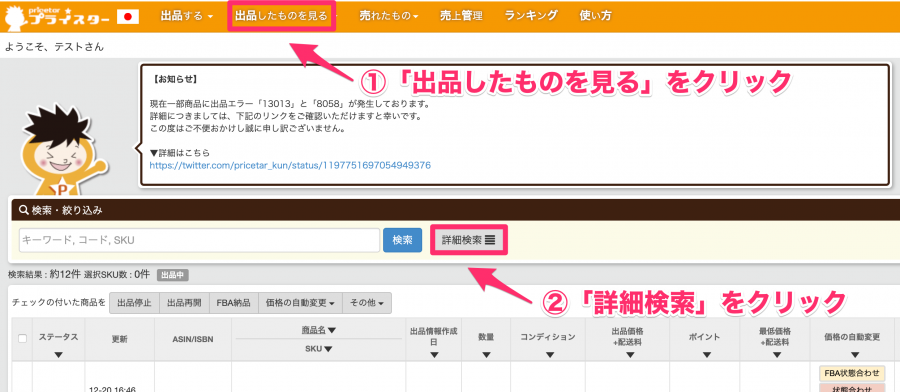Sort by 価格の自動変更 column header arrow
Screen dimensions: 900x392
pyautogui.click(x=855, y=355)
